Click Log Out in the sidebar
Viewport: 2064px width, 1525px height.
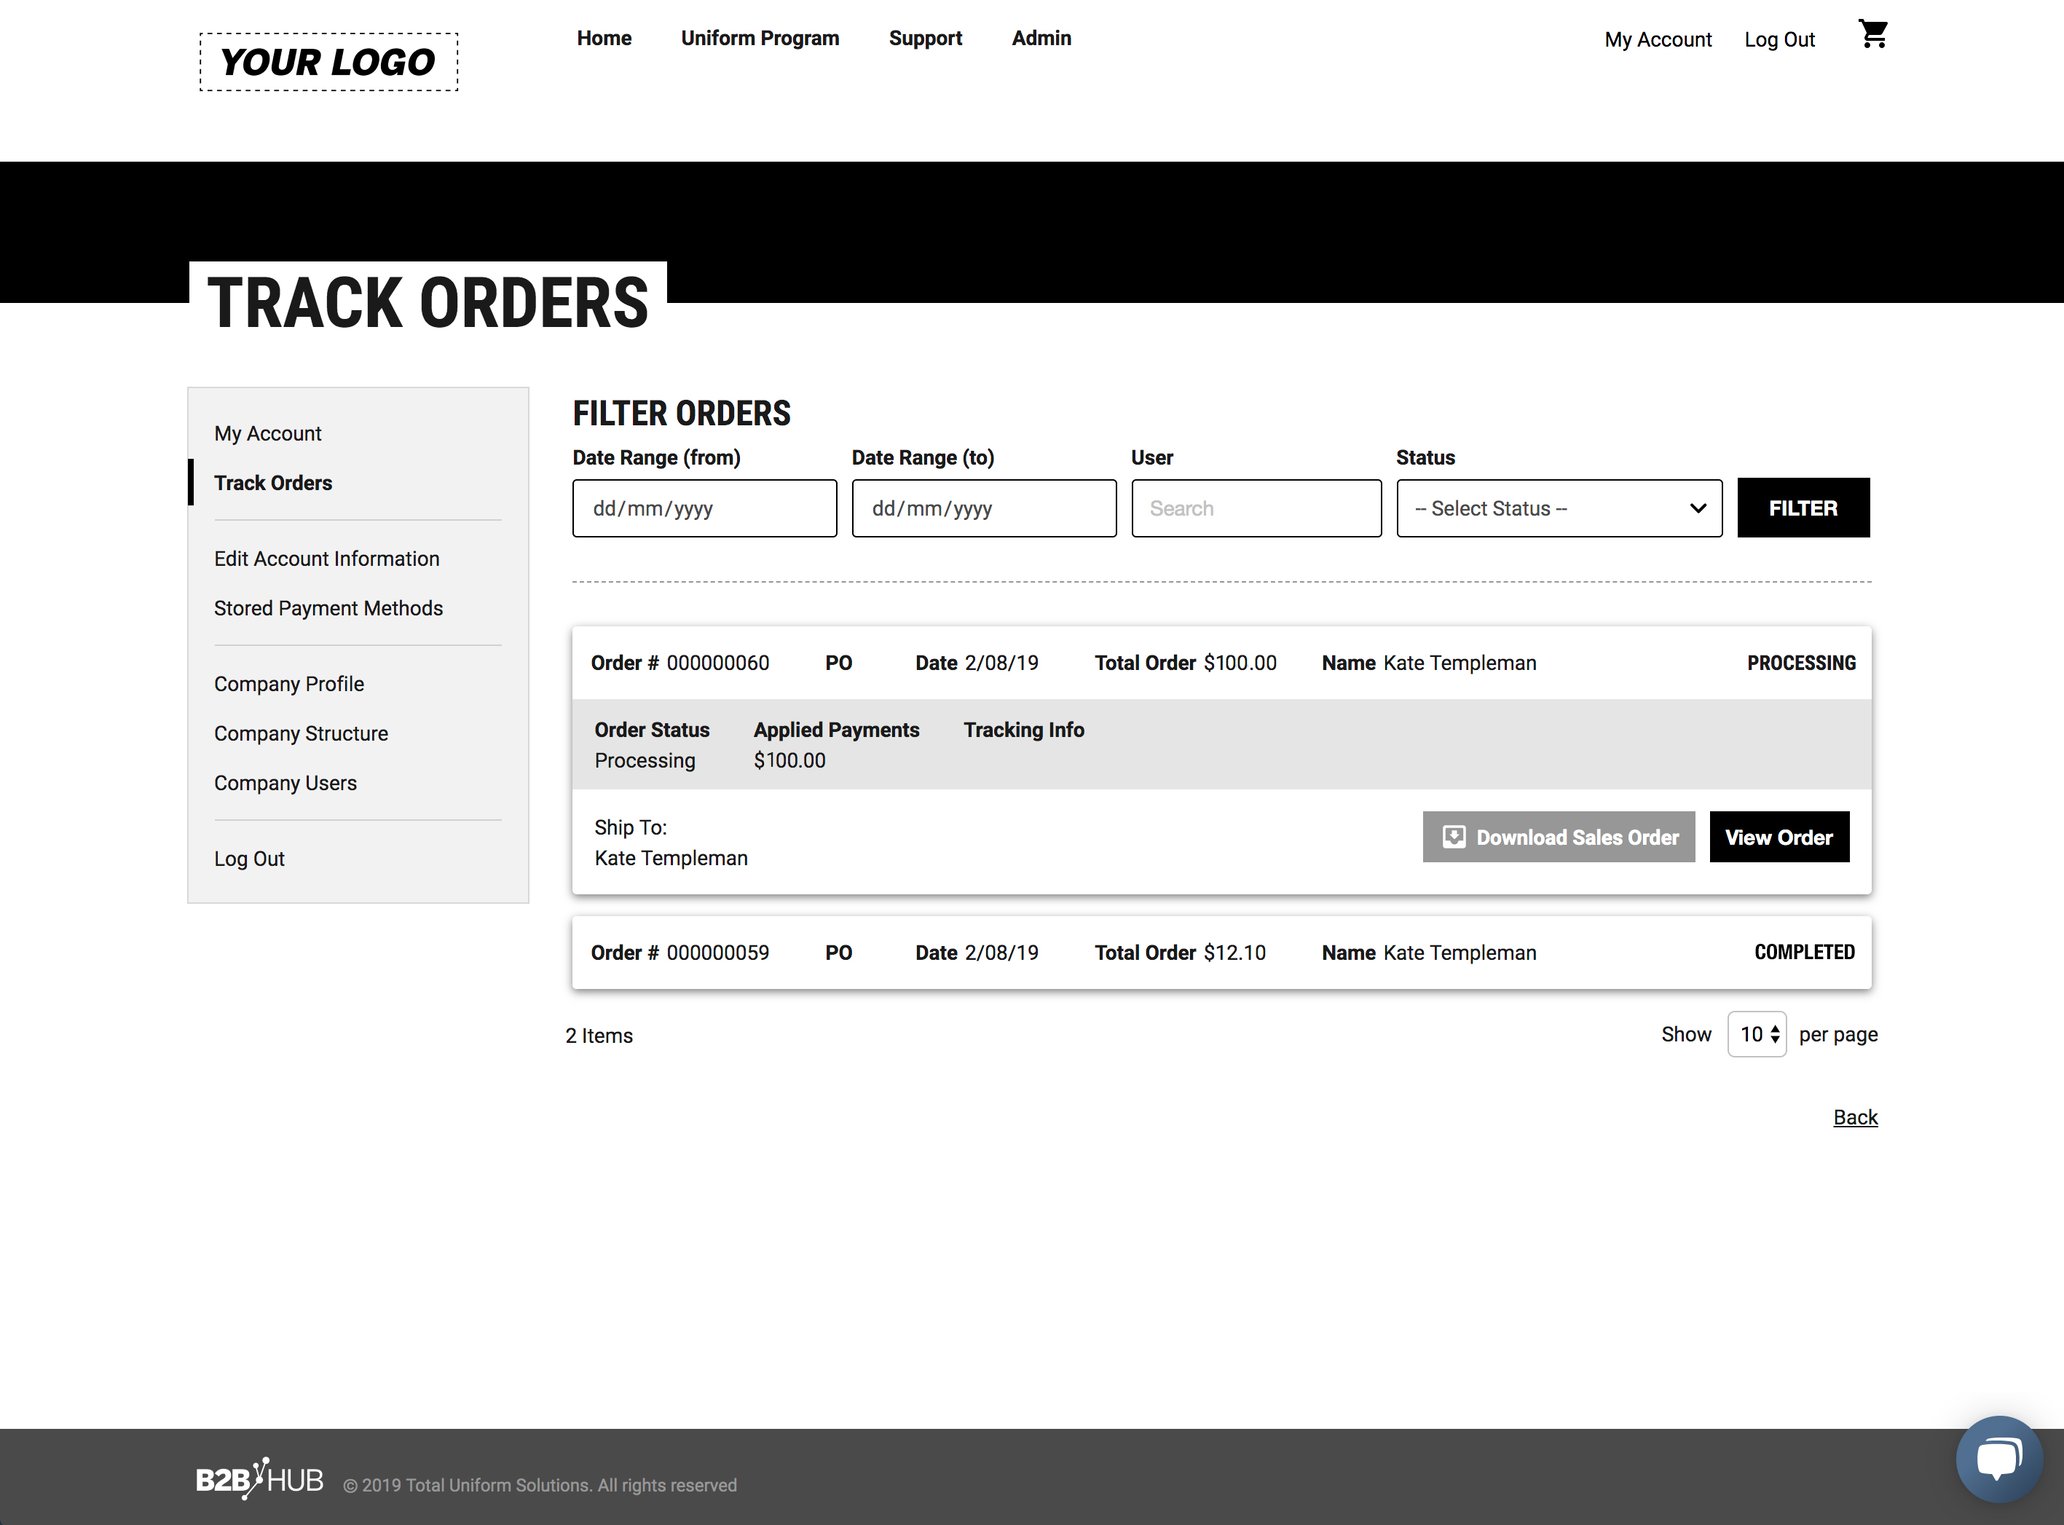(249, 859)
